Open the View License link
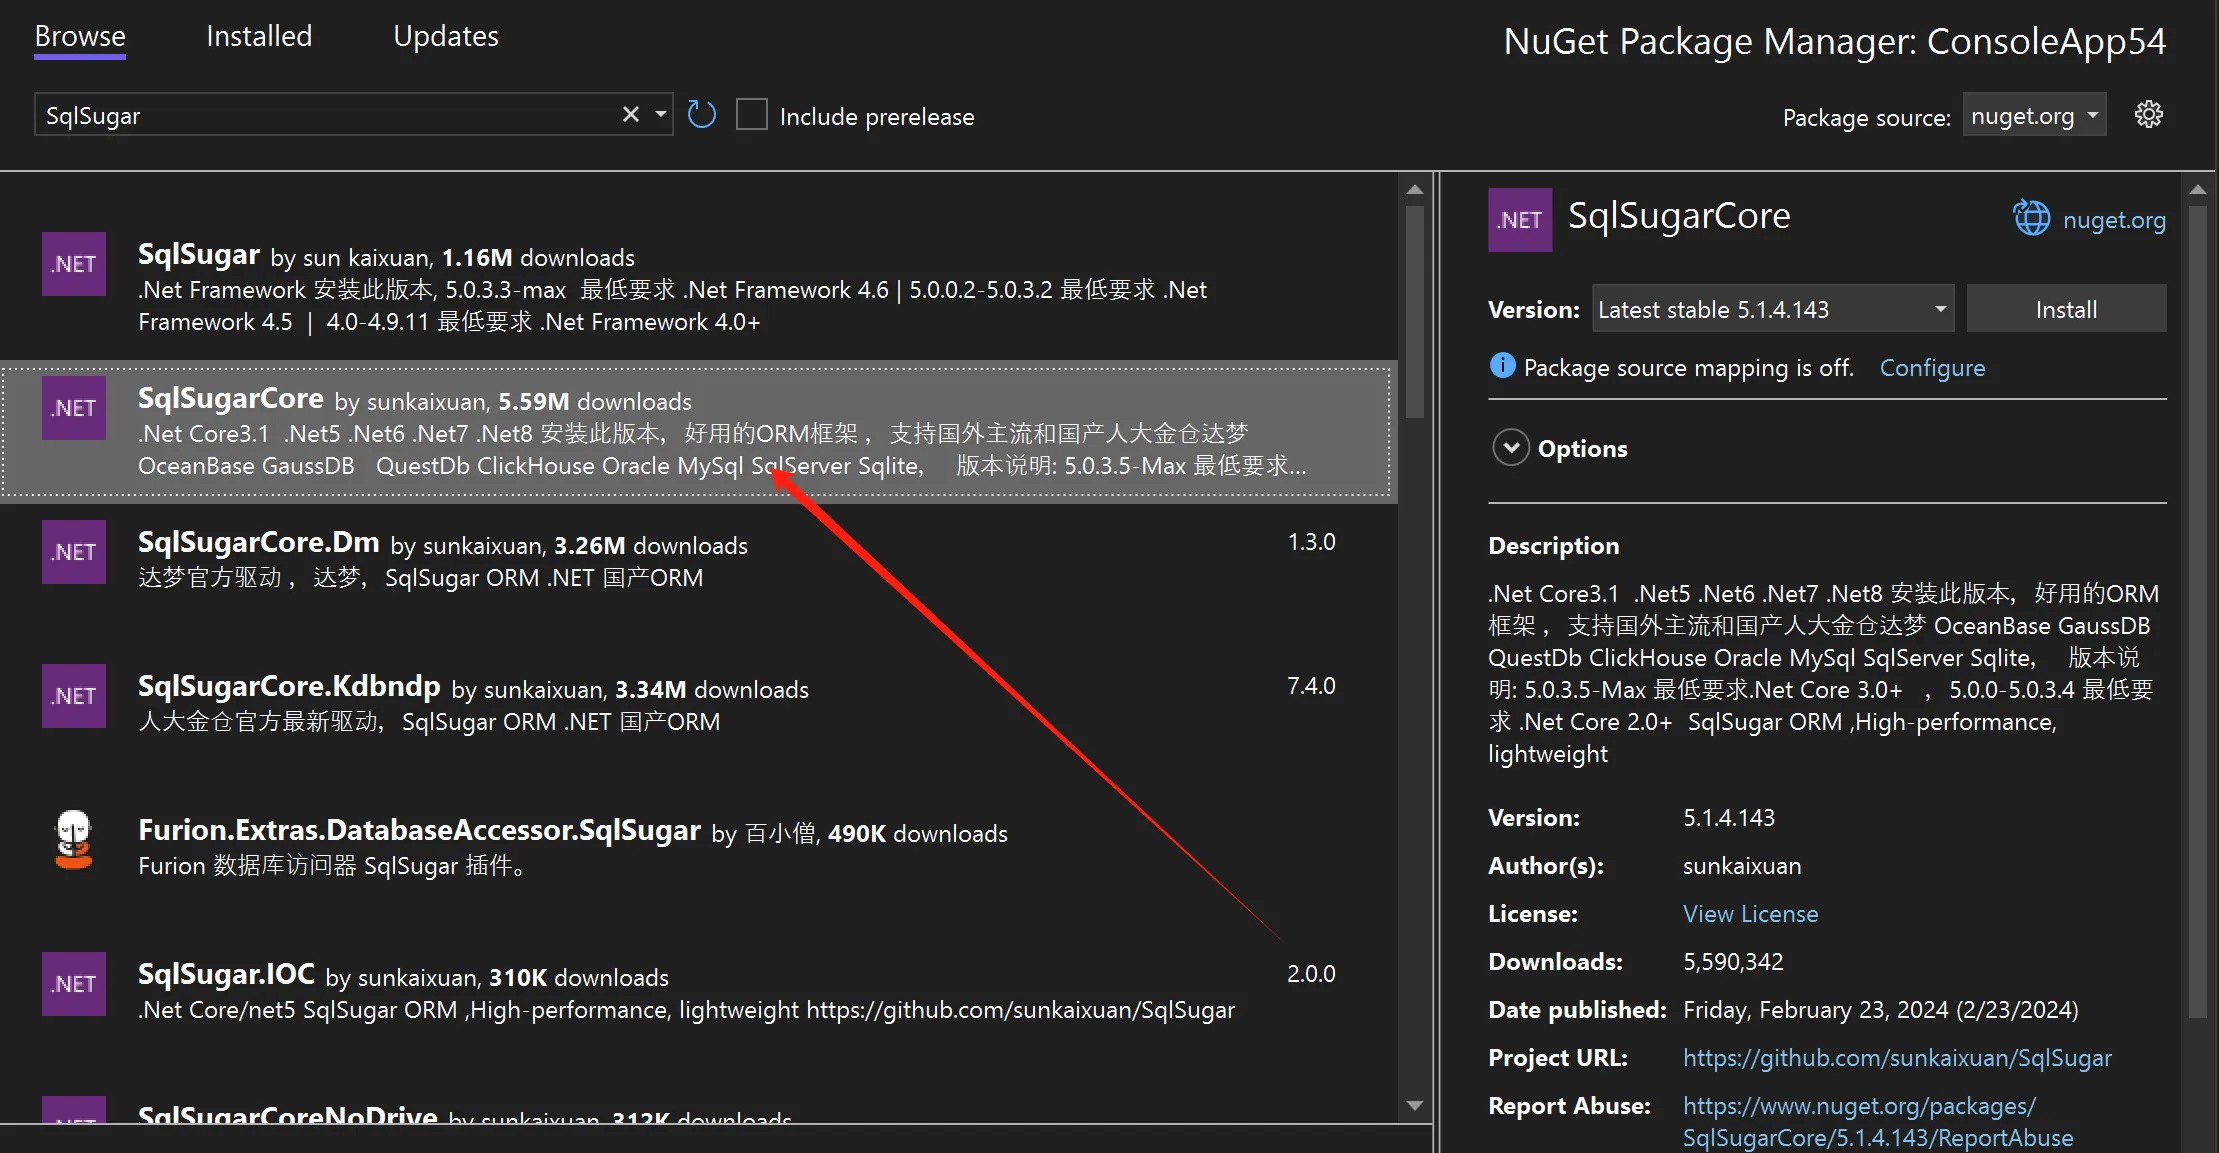Image resolution: width=2219 pixels, height=1153 pixels. [1750, 914]
